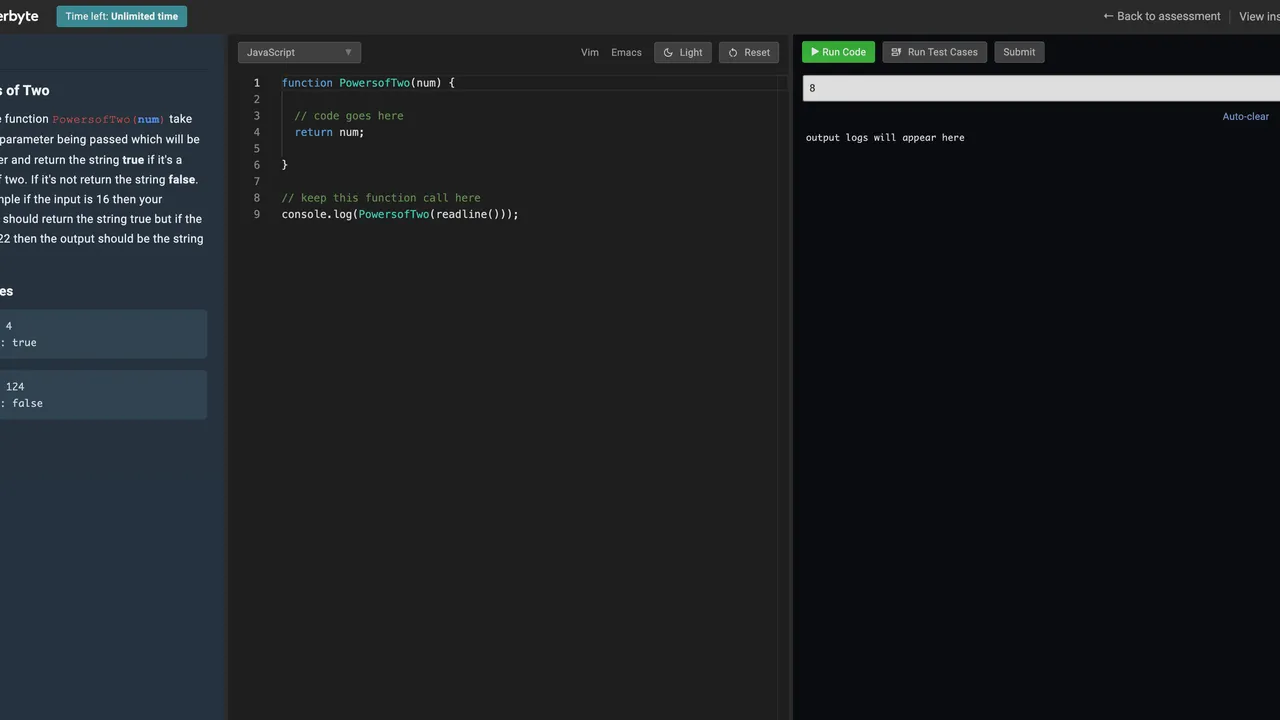Click 'output logs will appear here' text
The height and width of the screenshot is (720, 1280).
885,138
